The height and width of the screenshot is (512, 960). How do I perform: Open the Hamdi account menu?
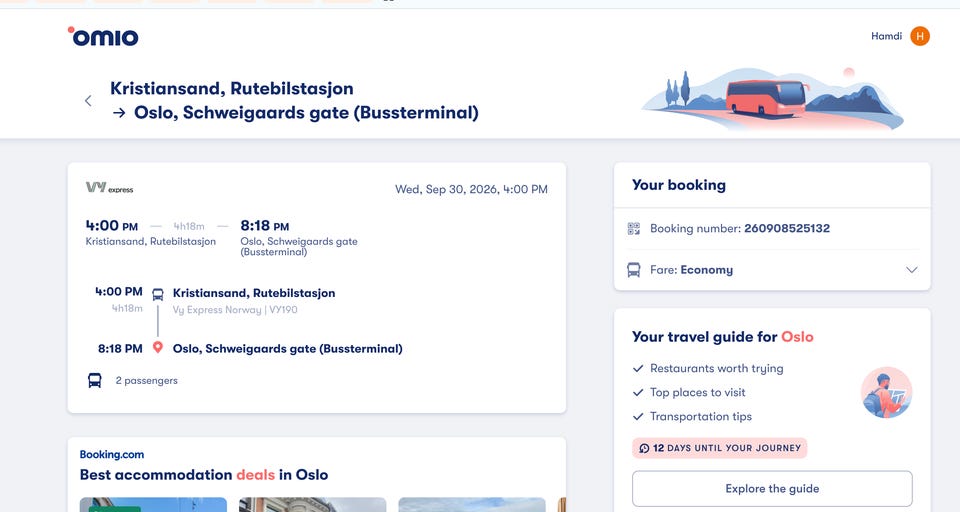pos(887,36)
